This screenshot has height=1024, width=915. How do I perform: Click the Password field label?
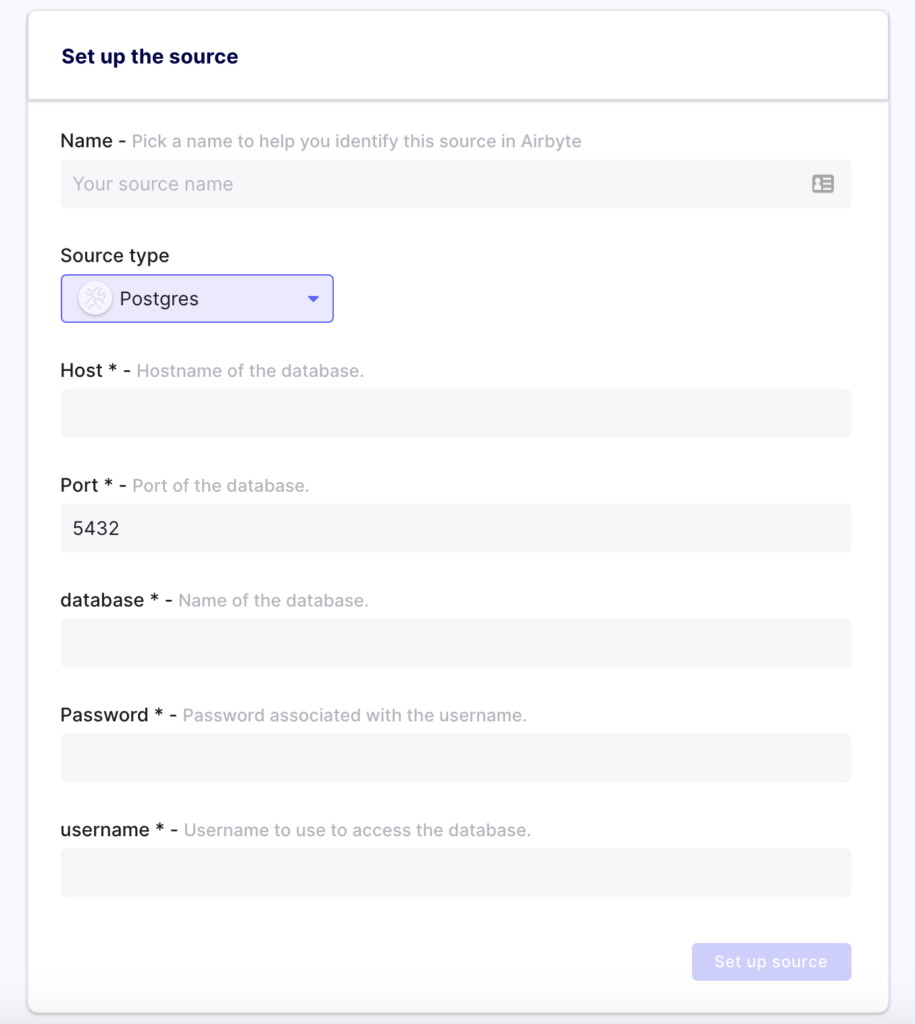[x=106, y=716]
